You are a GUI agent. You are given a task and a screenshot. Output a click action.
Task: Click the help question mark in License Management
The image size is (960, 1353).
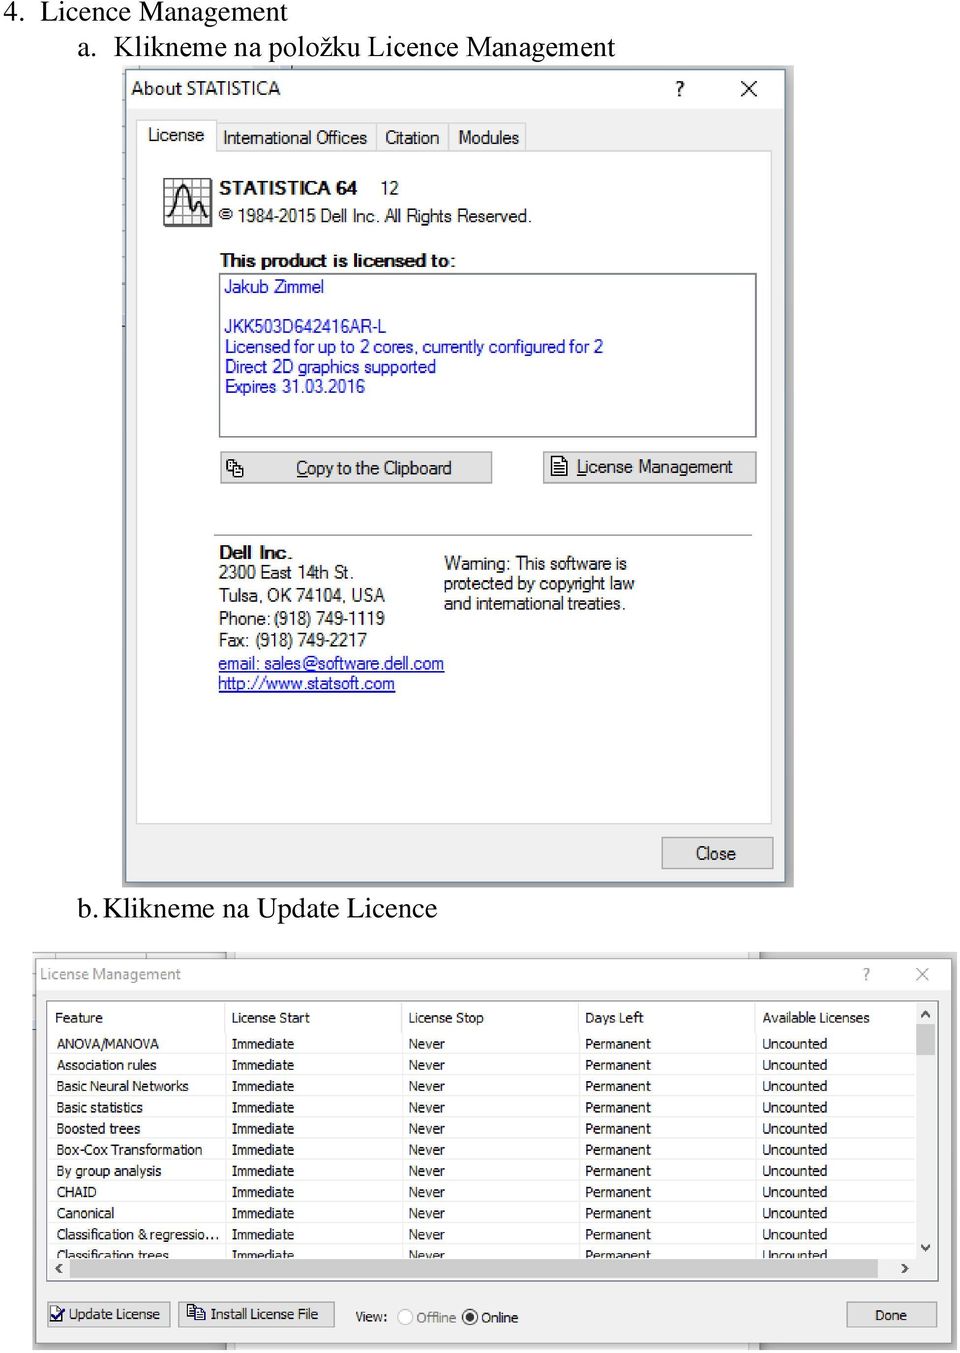coord(866,974)
